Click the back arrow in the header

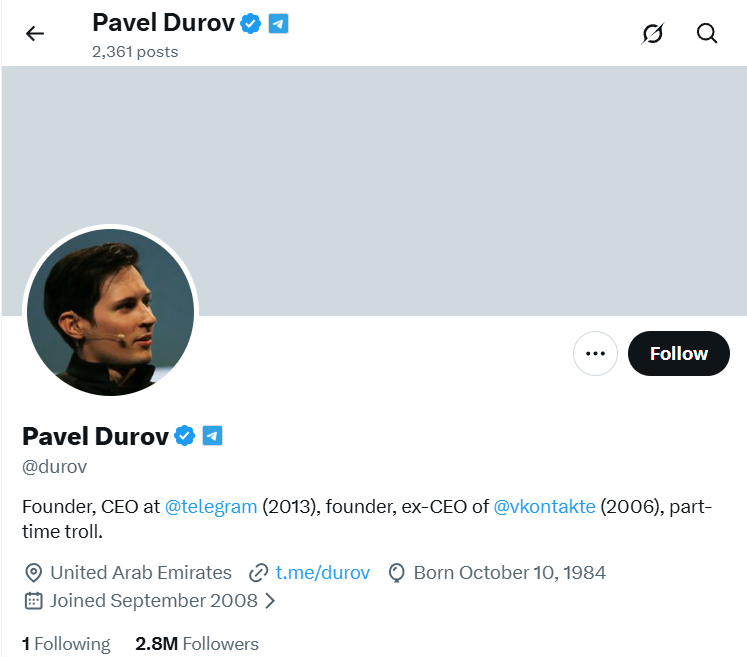tap(35, 34)
